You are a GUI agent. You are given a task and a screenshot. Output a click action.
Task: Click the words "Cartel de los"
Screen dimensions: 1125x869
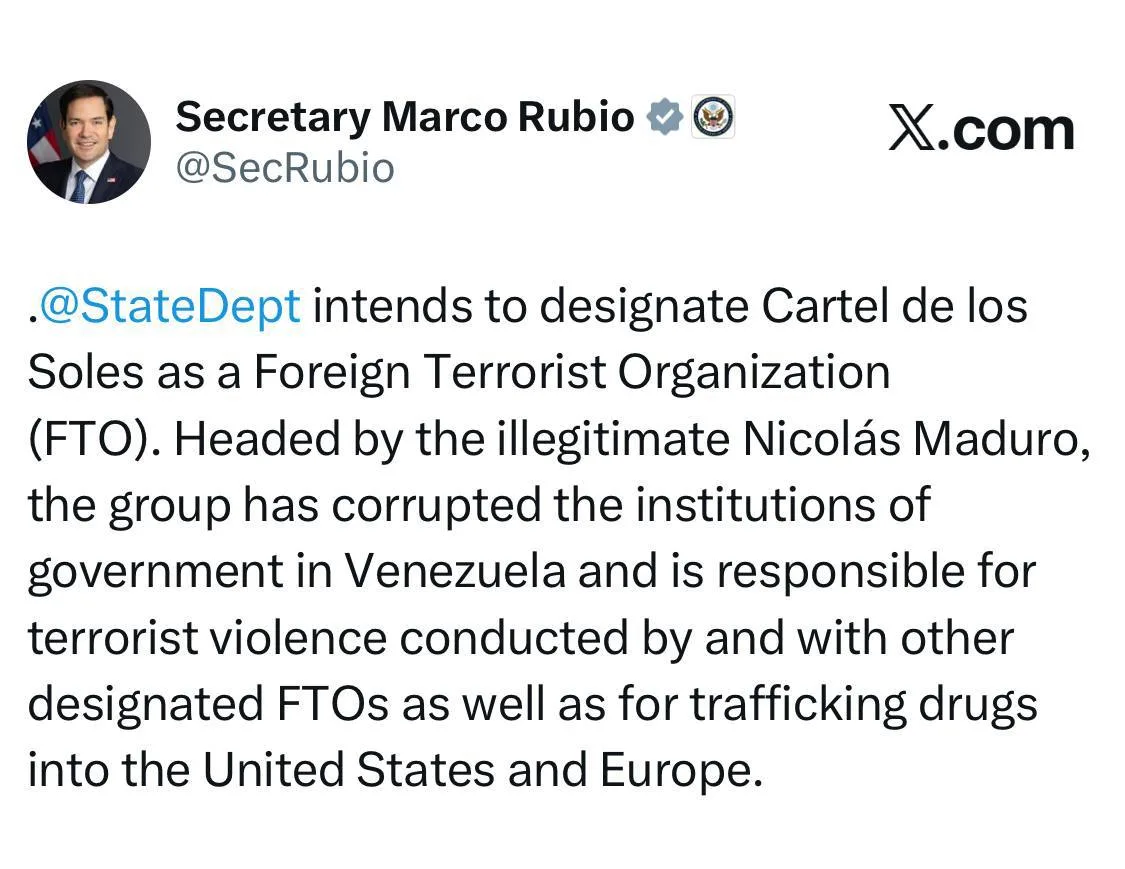click(x=895, y=307)
